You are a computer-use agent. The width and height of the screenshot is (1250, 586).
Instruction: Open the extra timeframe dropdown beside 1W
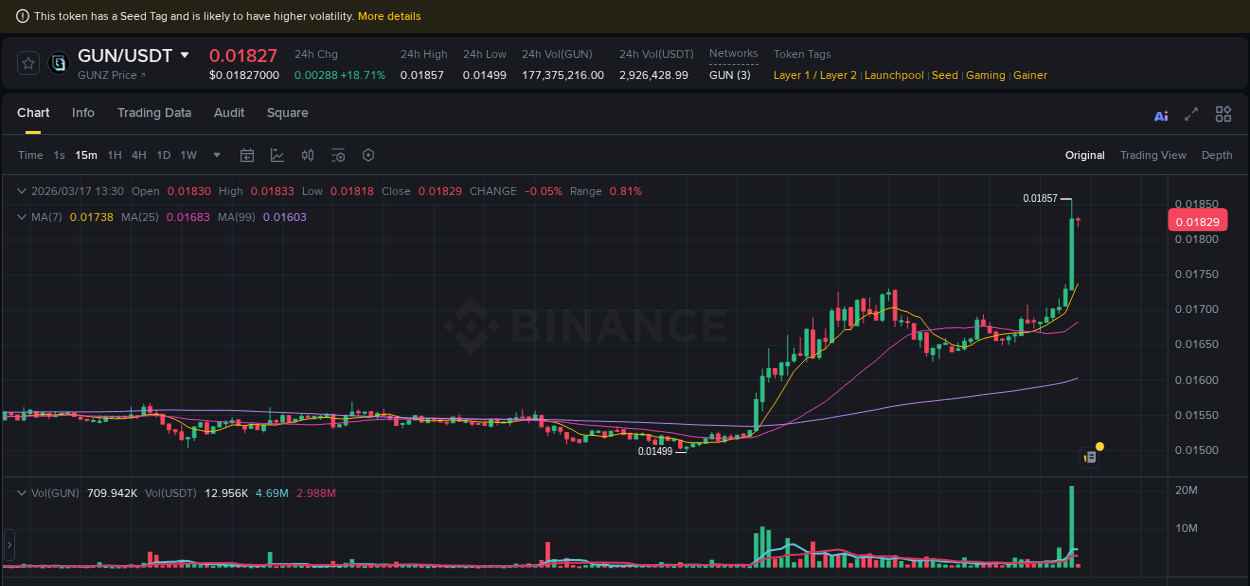click(x=216, y=155)
